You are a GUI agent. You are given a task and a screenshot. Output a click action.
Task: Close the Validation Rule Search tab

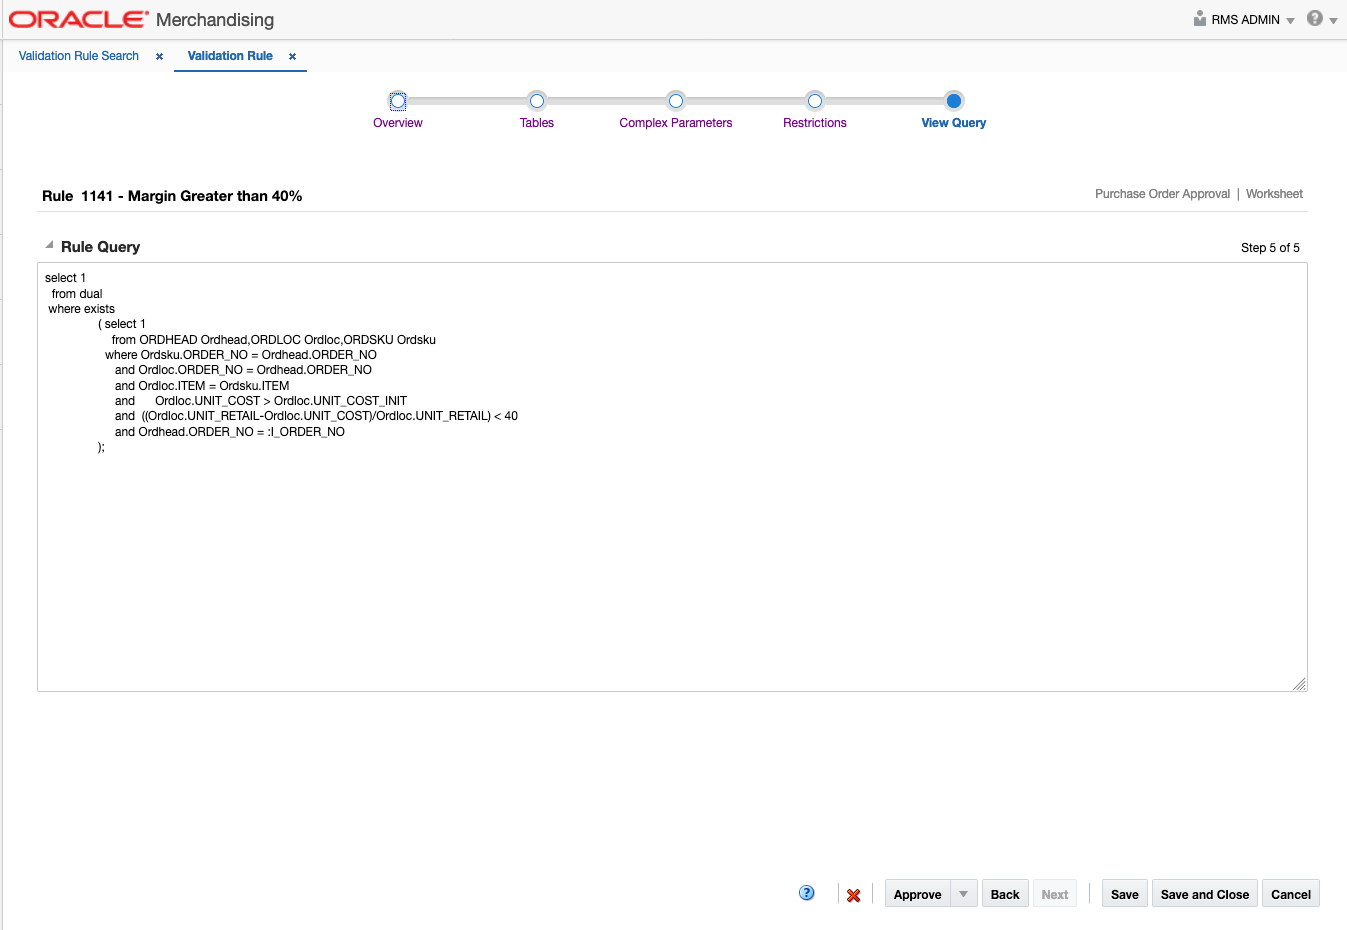[159, 56]
